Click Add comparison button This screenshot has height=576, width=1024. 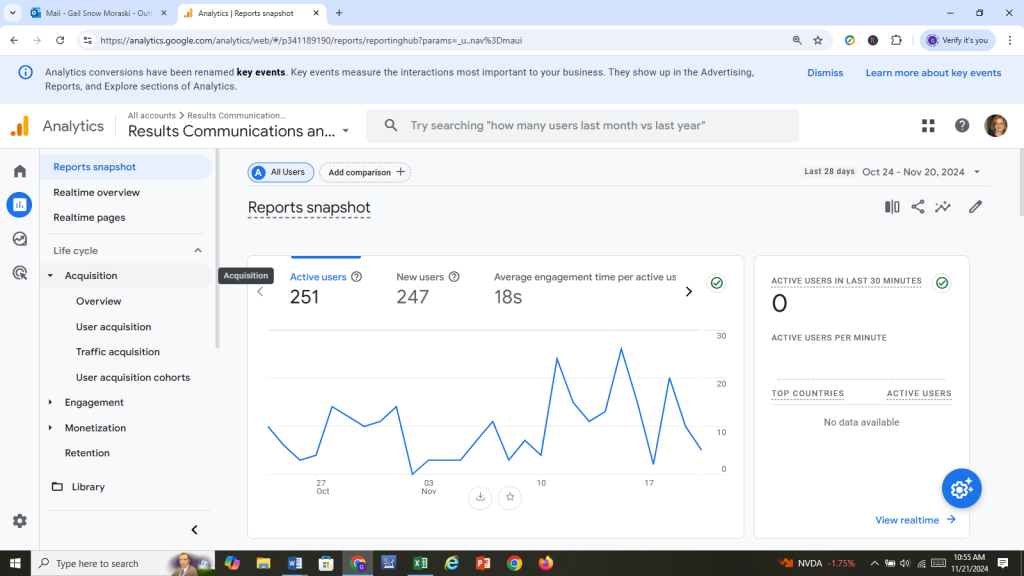[365, 172]
